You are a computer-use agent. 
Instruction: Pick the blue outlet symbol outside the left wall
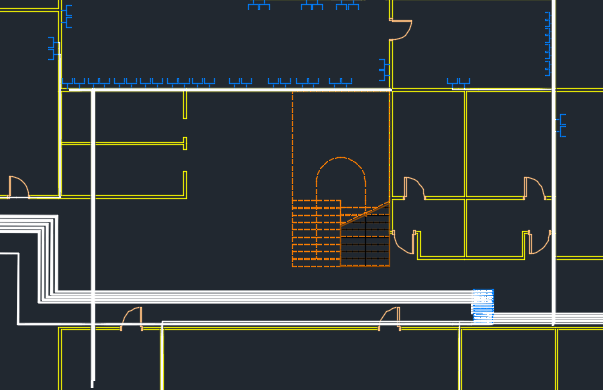point(53,48)
